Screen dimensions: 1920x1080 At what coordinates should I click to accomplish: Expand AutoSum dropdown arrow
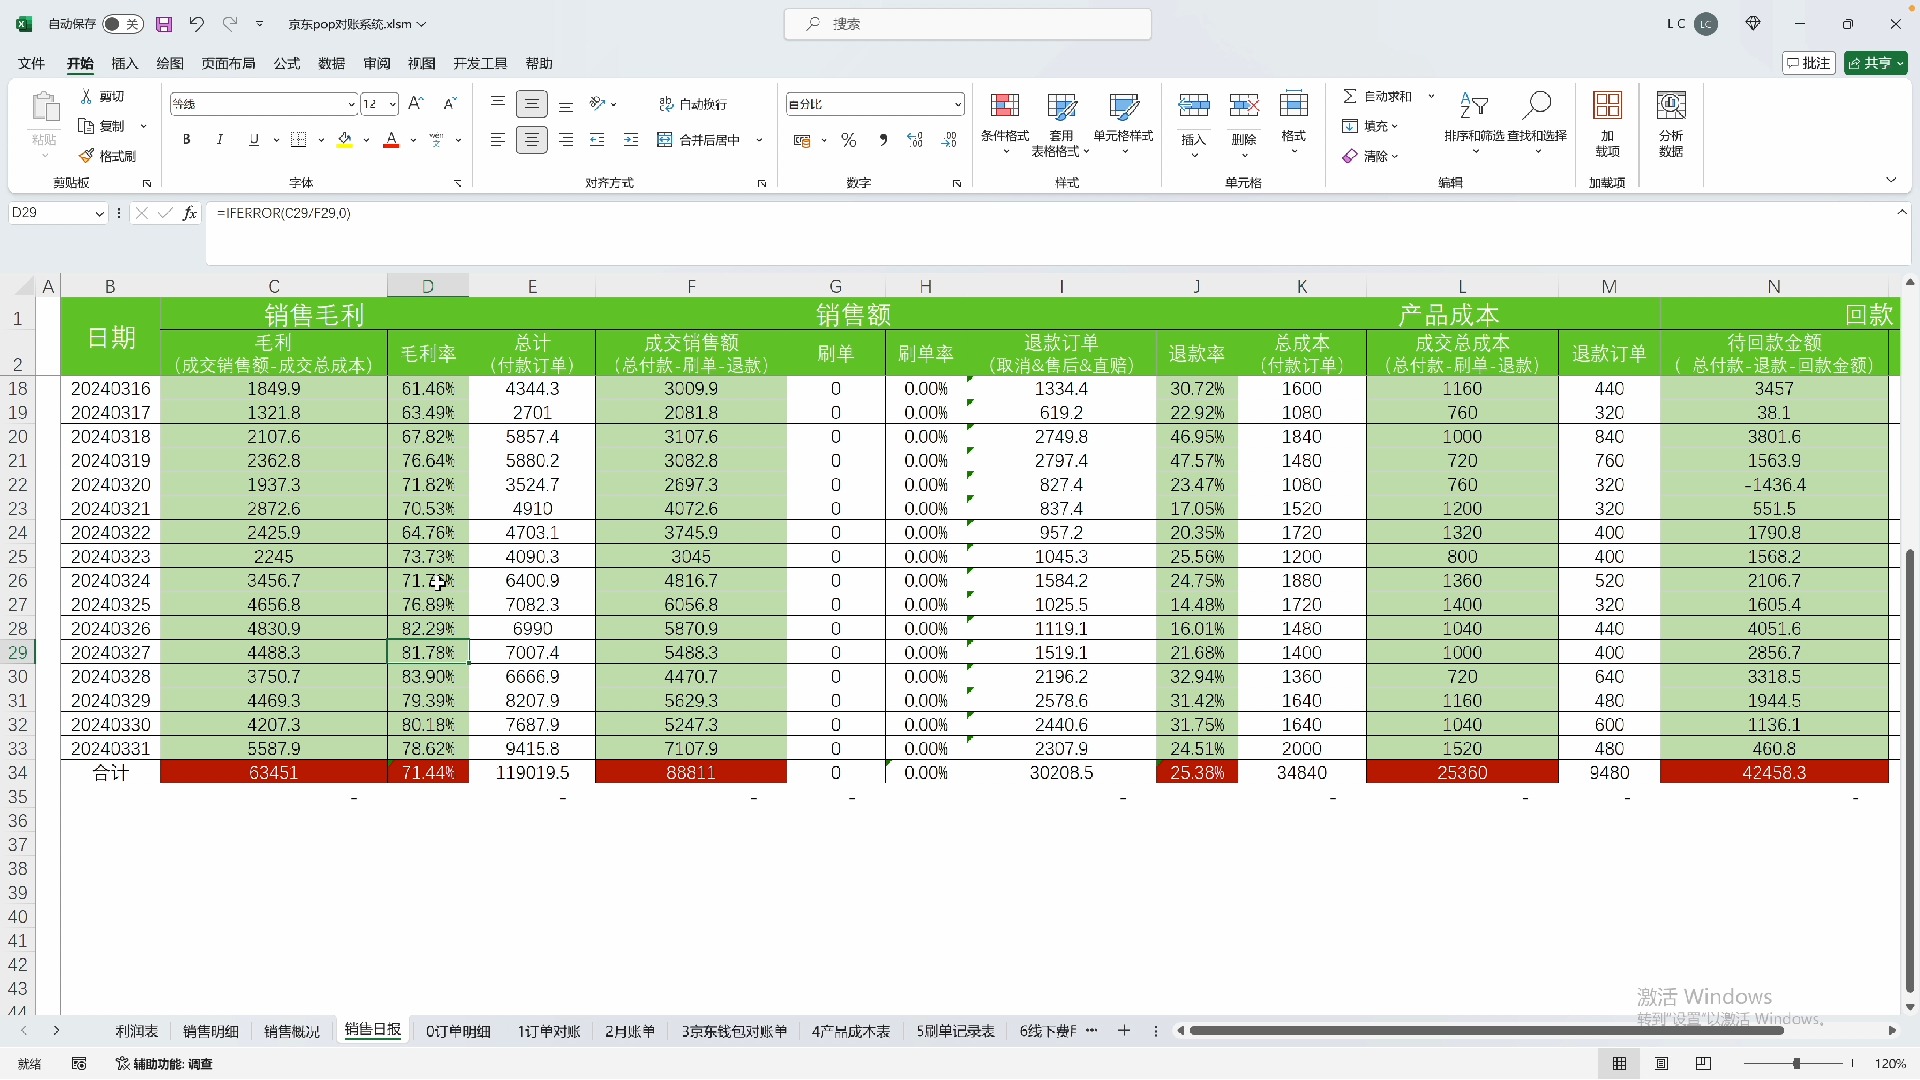[x=1431, y=96]
